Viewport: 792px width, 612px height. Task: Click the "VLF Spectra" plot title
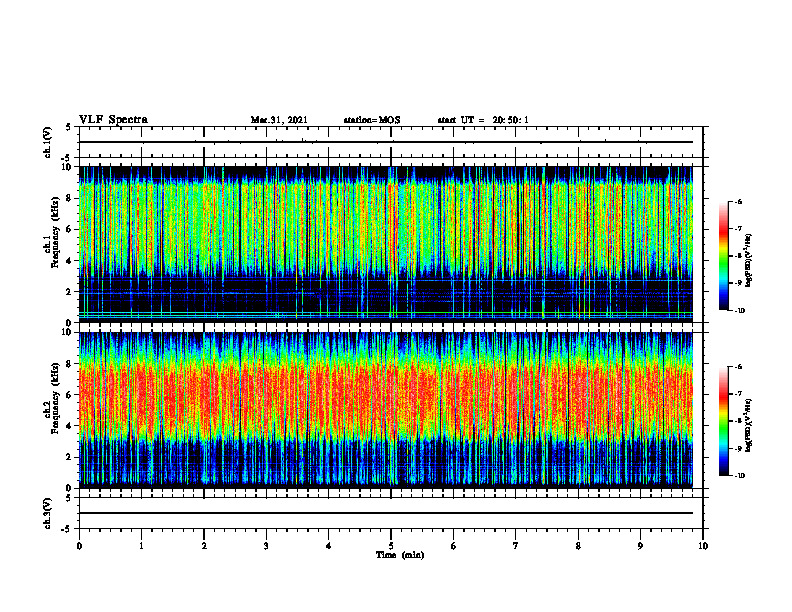[x=113, y=119]
